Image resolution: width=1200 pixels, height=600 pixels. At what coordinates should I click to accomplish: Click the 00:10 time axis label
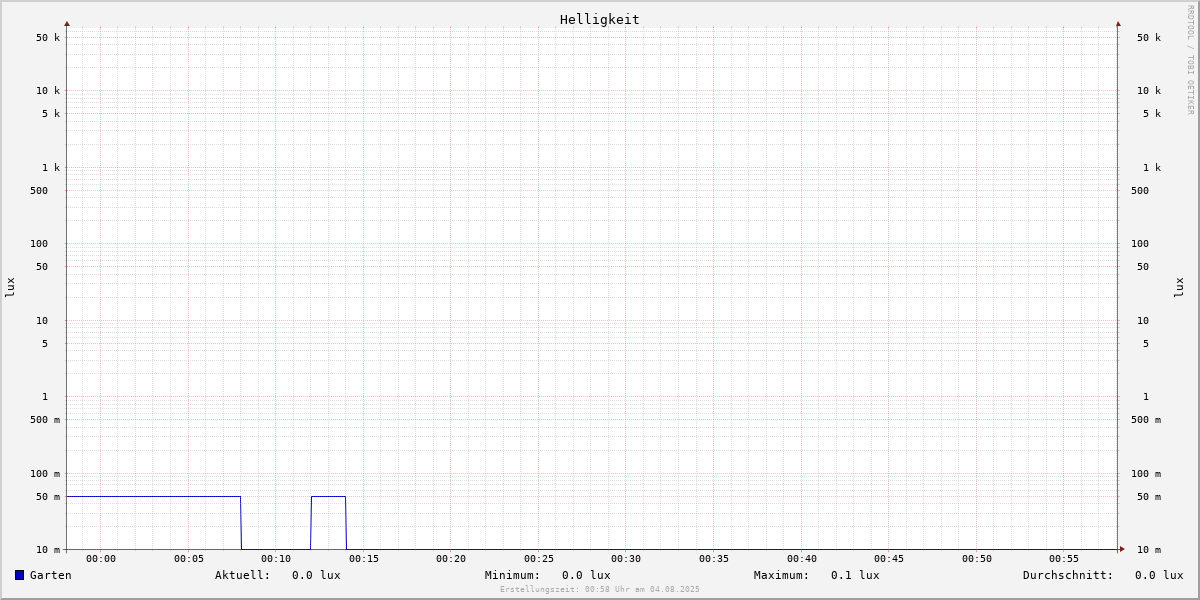point(276,559)
